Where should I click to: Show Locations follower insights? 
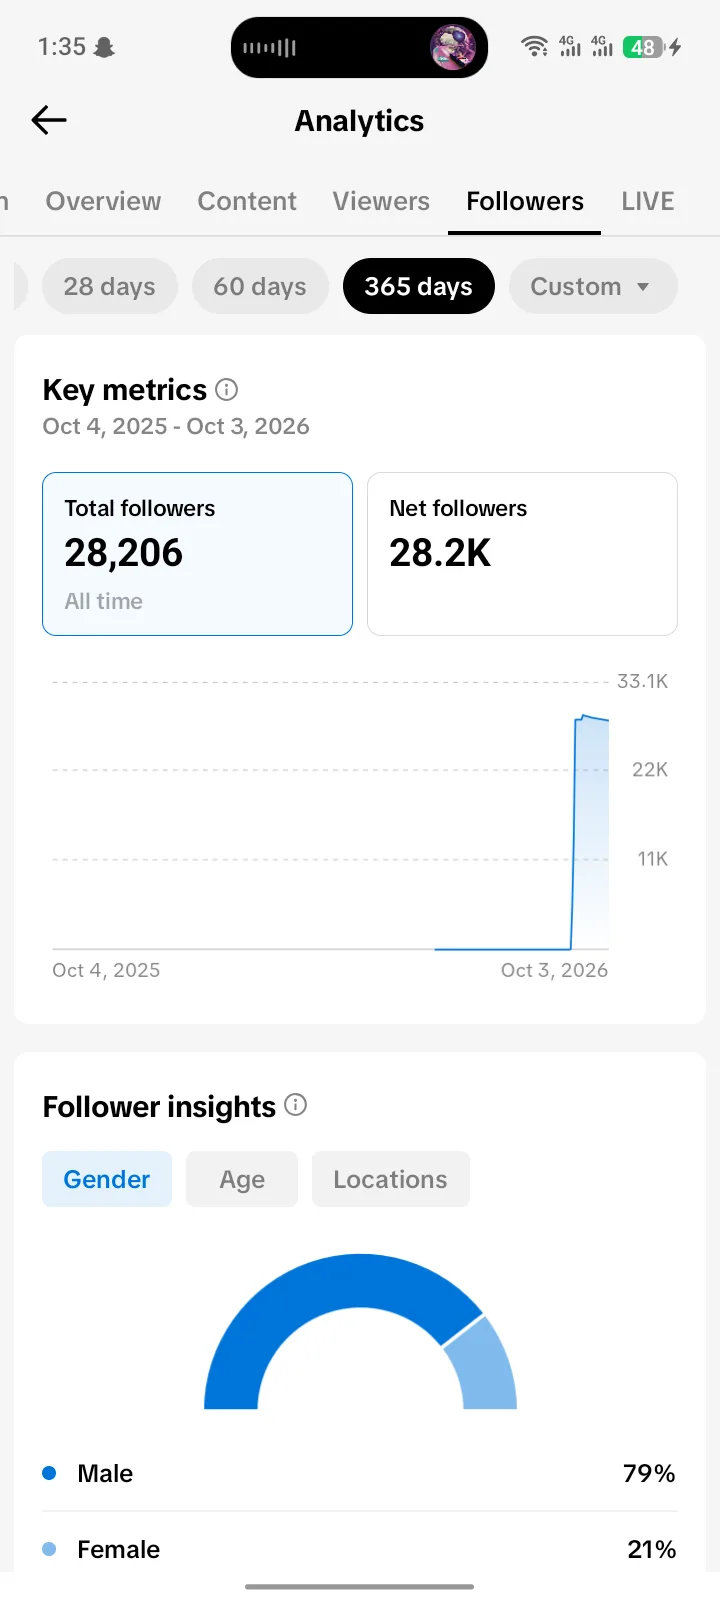[x=390, y=1179]
